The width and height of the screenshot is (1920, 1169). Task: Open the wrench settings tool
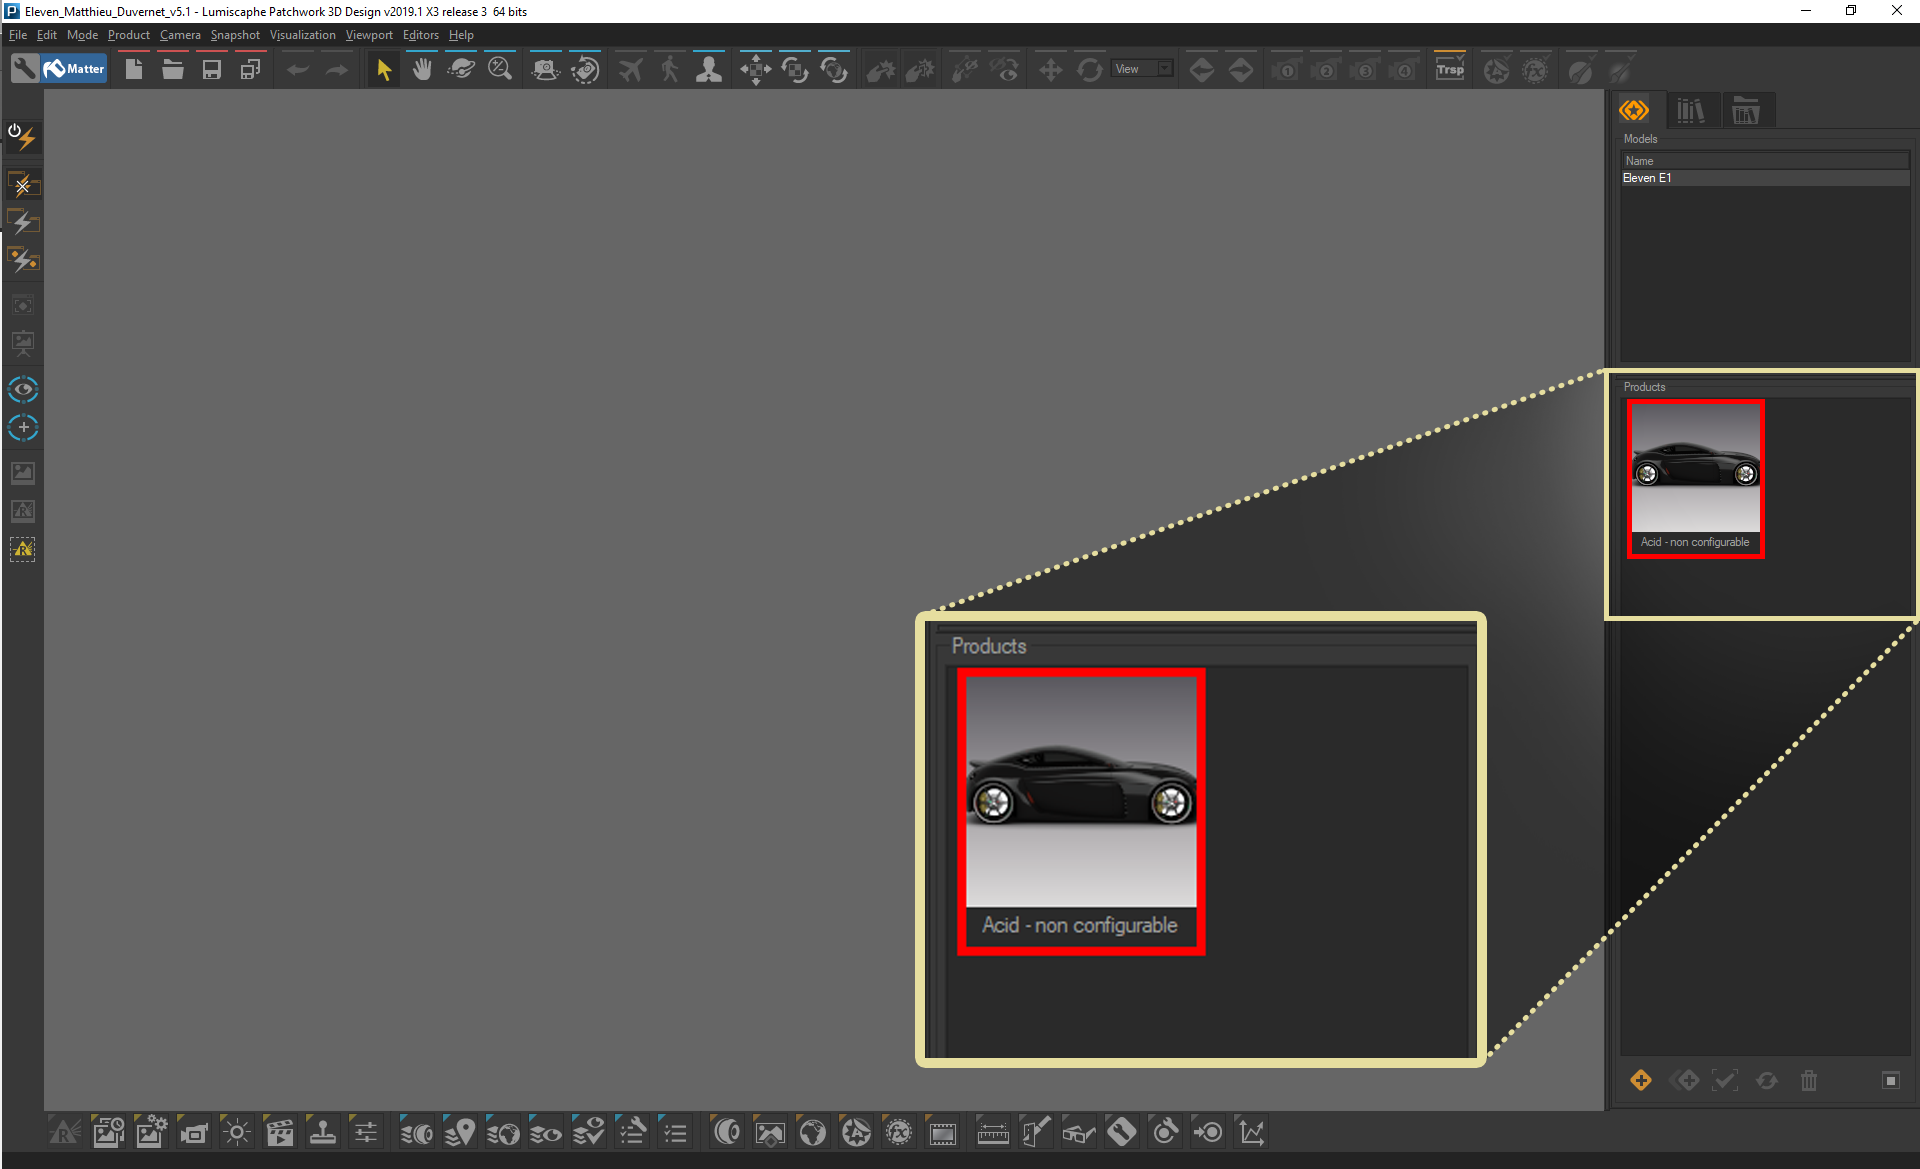tap(25, 69)
